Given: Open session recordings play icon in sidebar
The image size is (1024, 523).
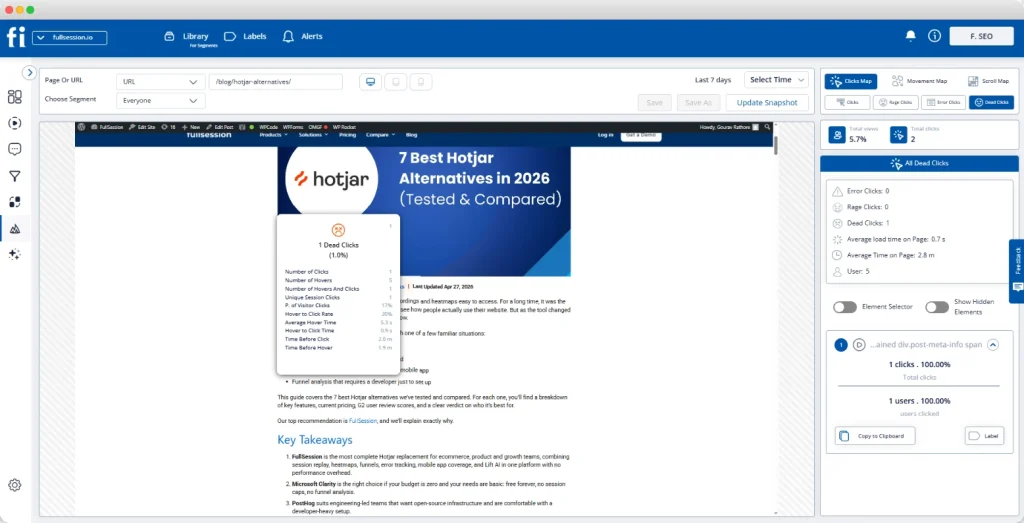Looking at the screenshot, I should (x=14, y=123).
